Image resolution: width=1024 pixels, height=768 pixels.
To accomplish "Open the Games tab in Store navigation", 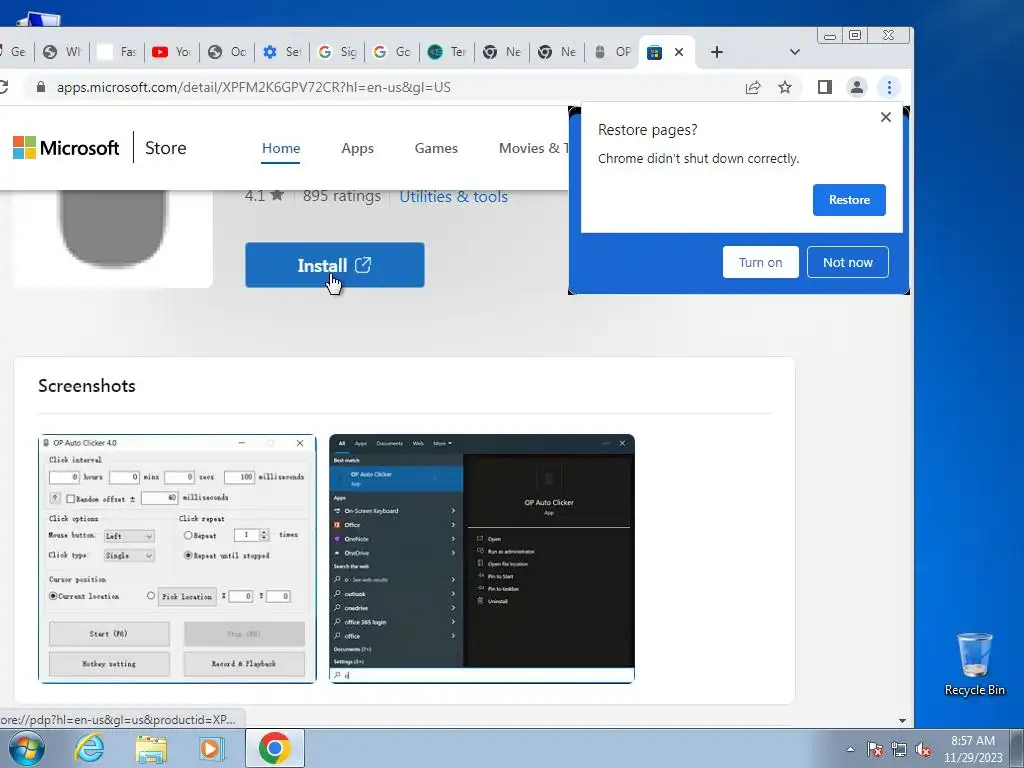I will click(436, 148).
